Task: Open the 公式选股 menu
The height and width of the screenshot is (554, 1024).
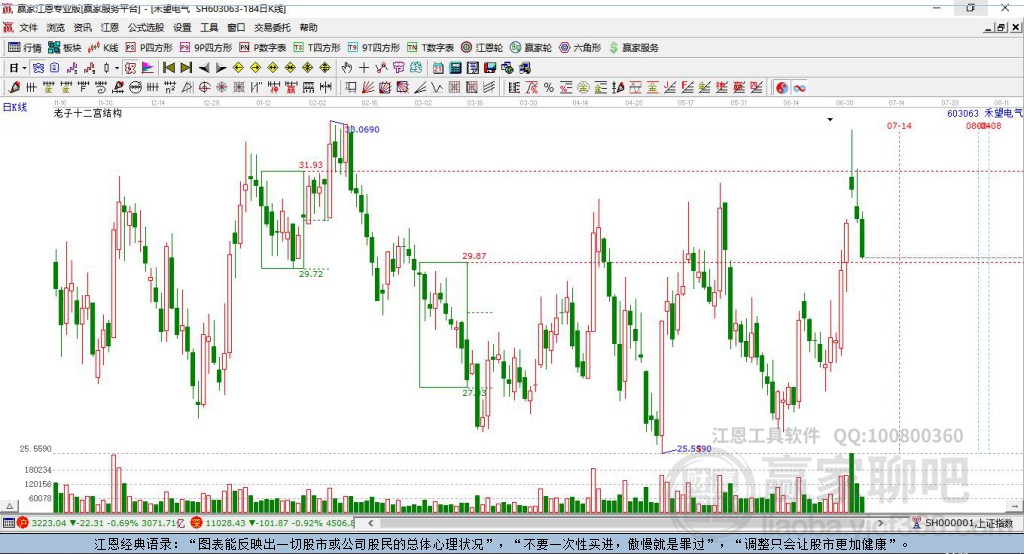Action: pyautogui.click(x=146, y=27)
